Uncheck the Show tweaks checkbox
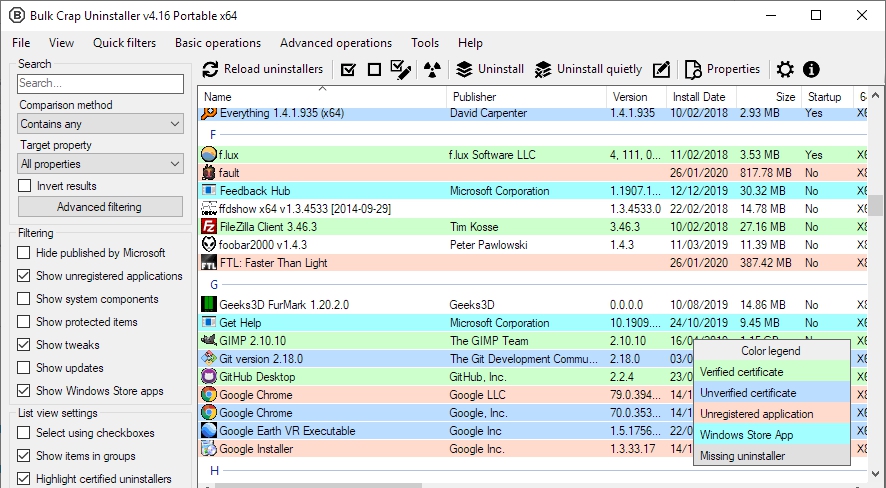The height and width of the screenshot is (488, 886). pos(23,345)
